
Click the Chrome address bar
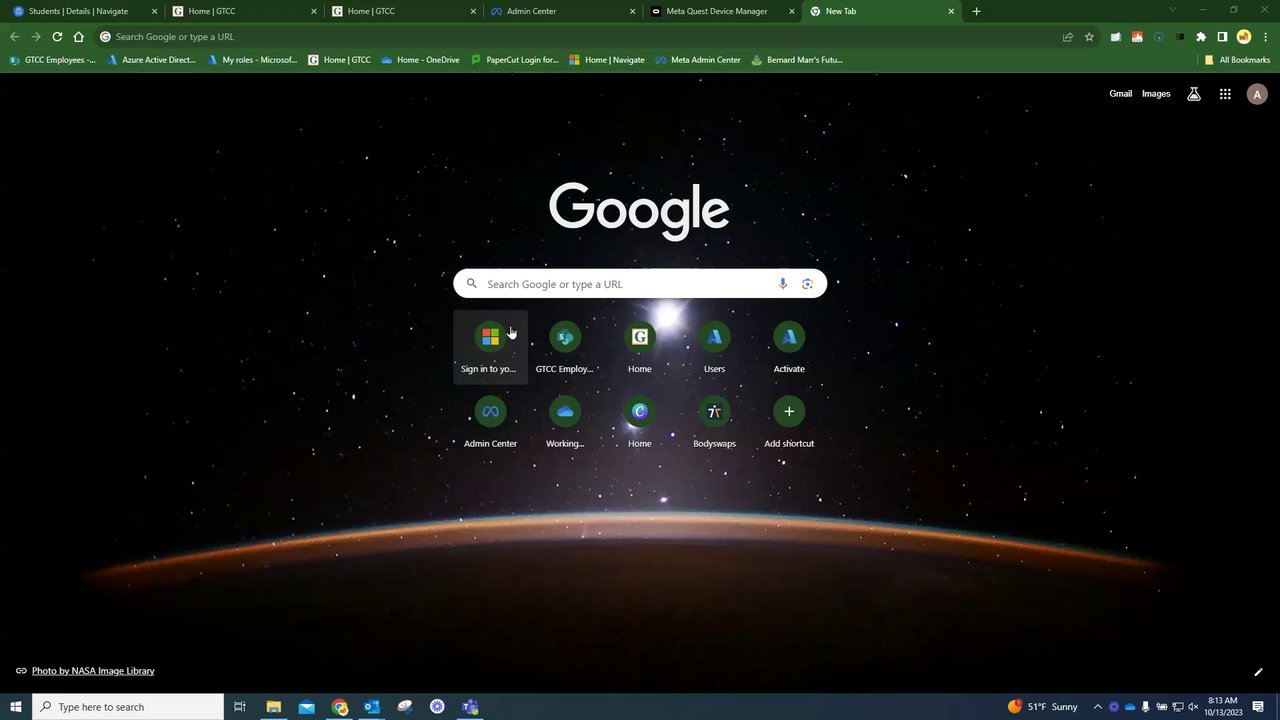click(x=576, y=37)
